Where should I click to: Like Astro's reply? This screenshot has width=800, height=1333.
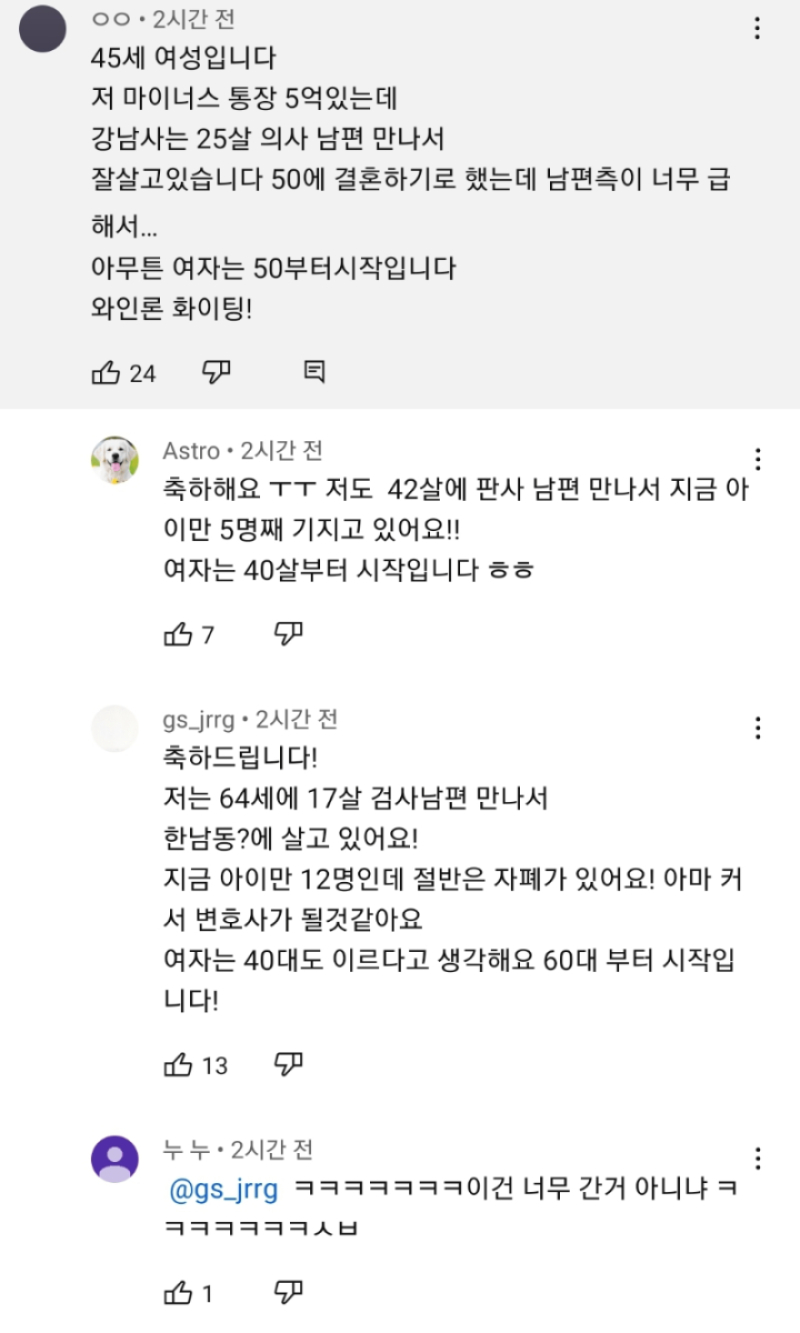click(x=177, y=634)
